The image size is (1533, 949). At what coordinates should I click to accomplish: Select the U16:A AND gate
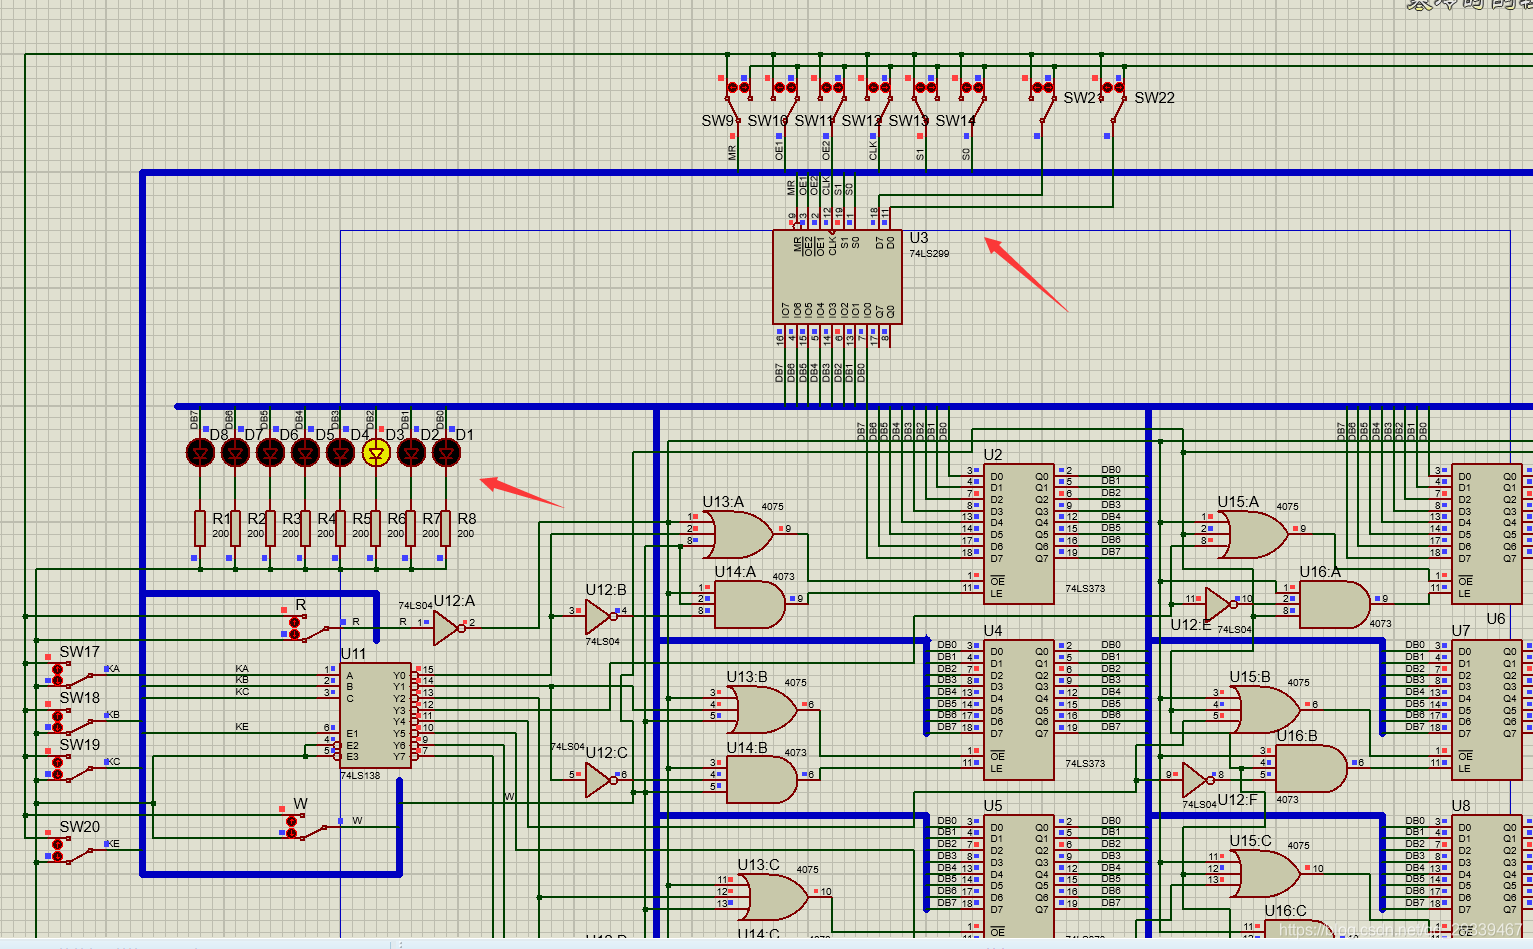coord(1335,604)
